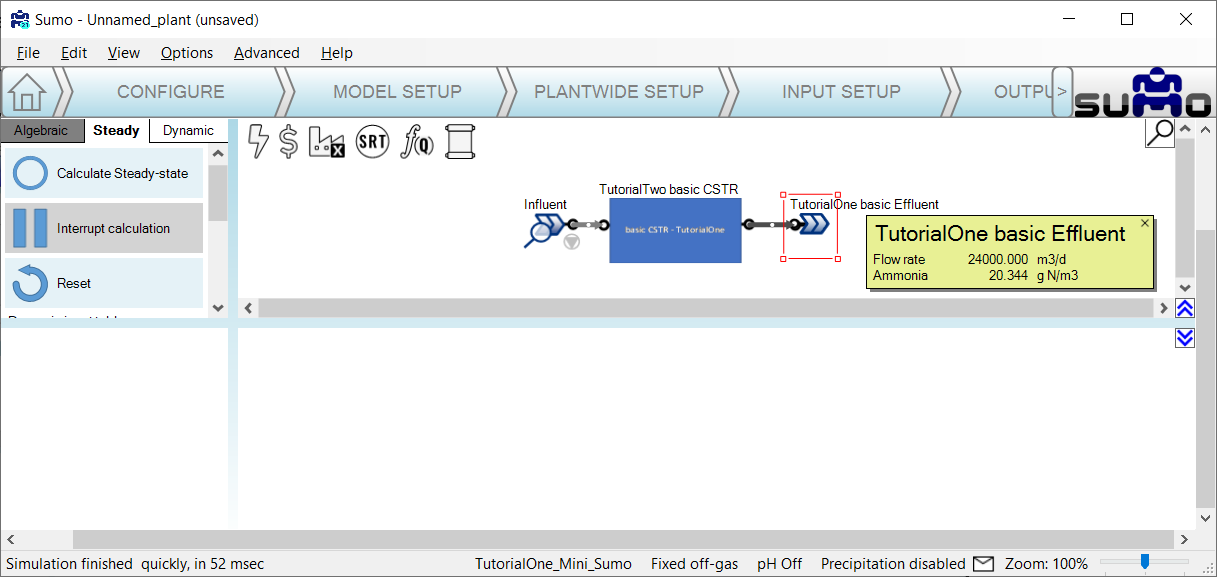Open the SRT circle icon

click(372, 142)
